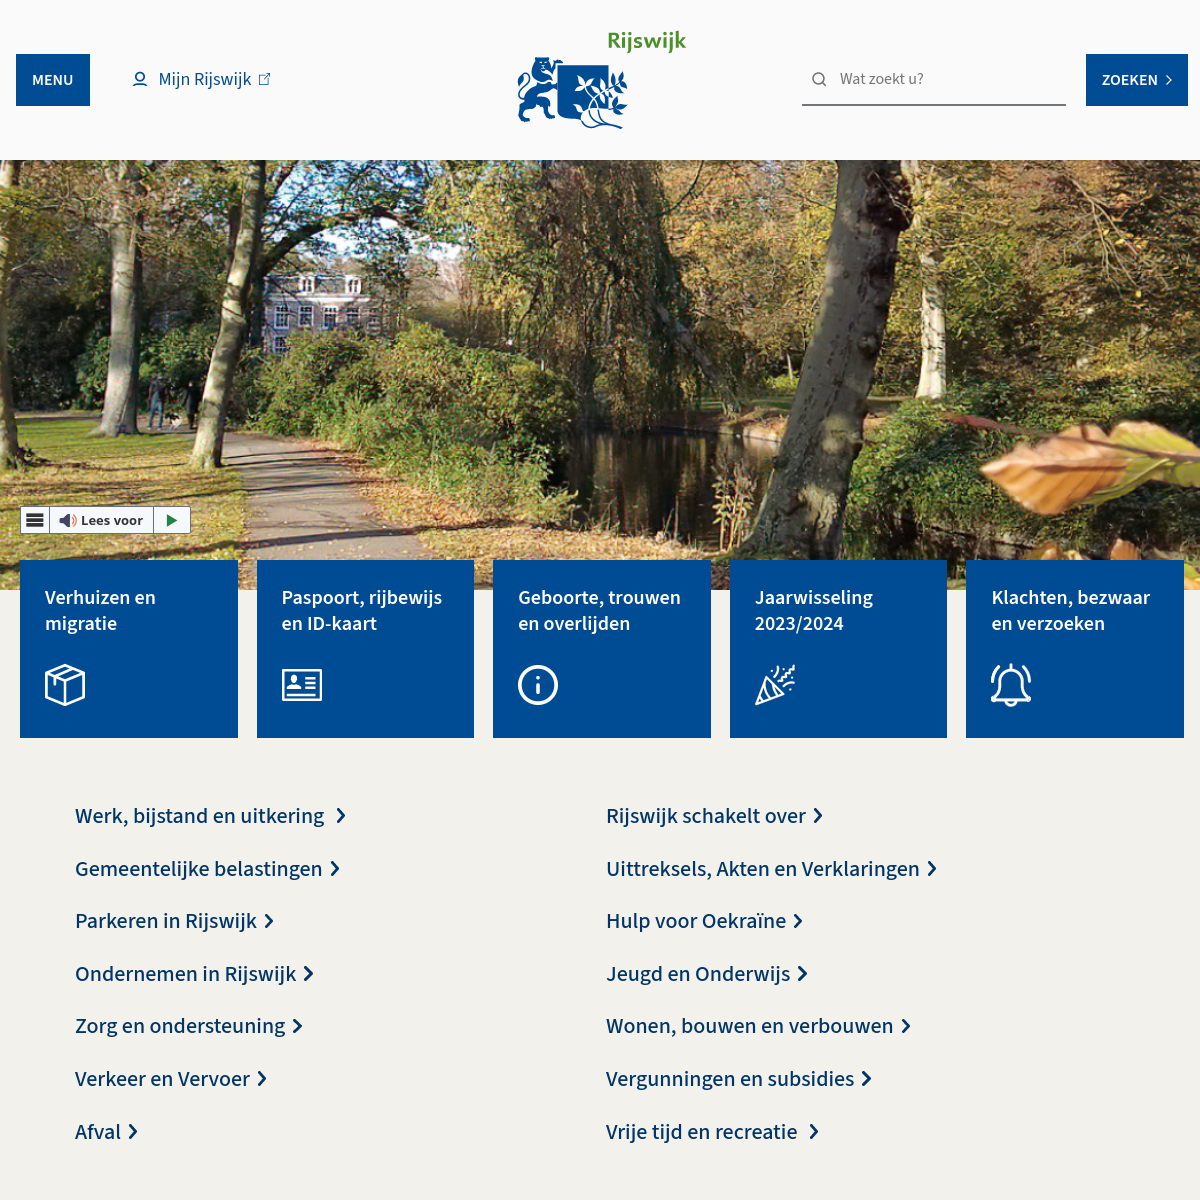1200x1200 pixels.
Task: Open Wonen, bouwen en verbouwen
Action: tap(750, 1026)
